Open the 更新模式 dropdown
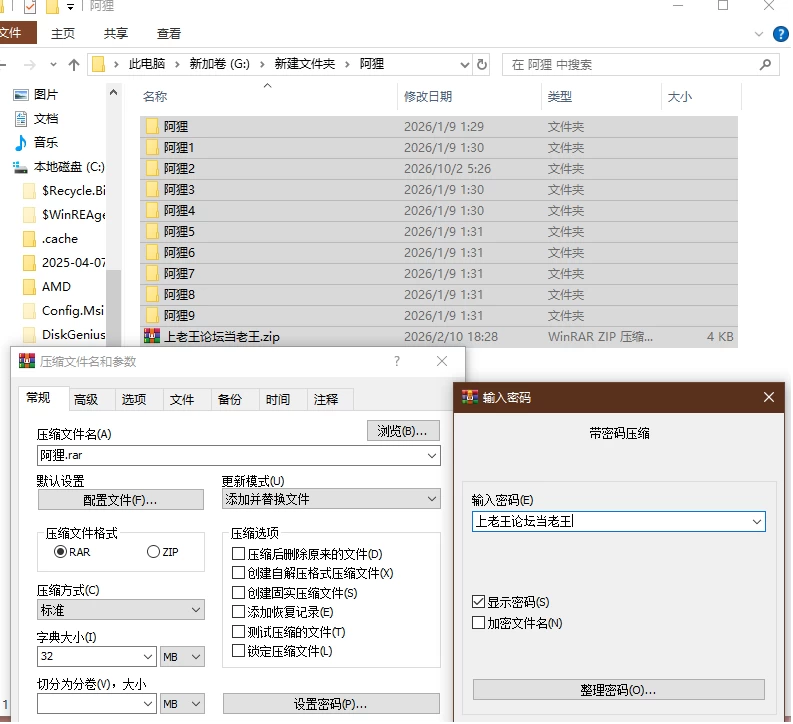793x724 pixels. [331, 499]
